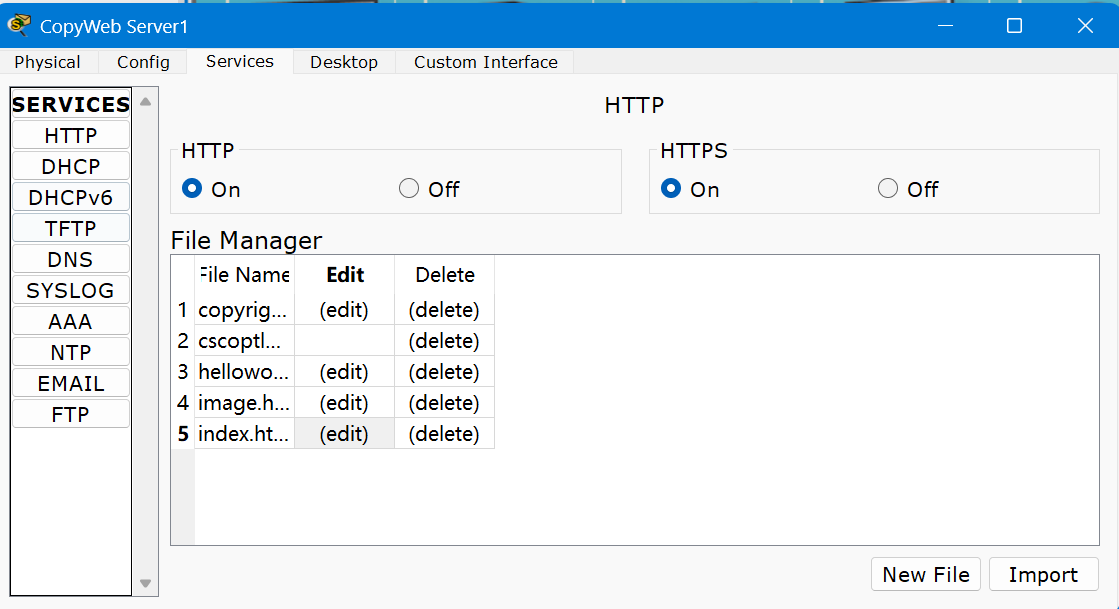Select the HTTP On radio button

(192, 189)
